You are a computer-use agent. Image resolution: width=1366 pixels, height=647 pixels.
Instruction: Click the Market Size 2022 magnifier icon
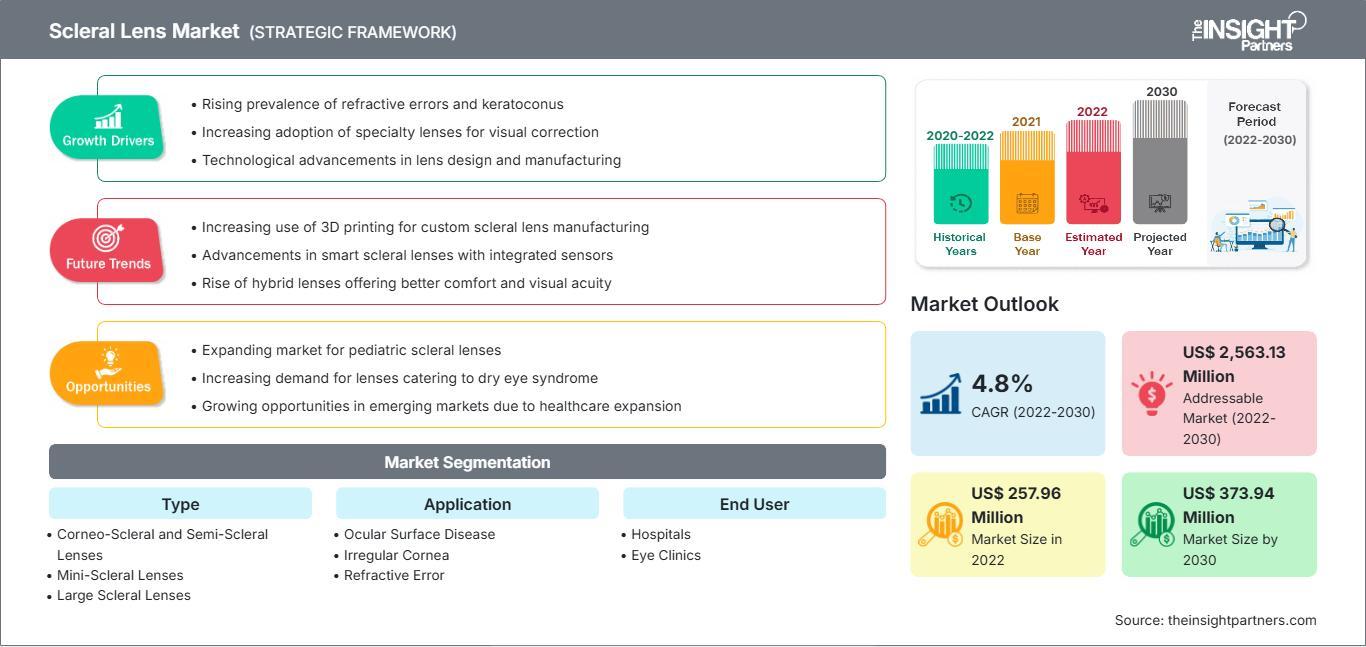pyautogui.click(x=940, y=524)
